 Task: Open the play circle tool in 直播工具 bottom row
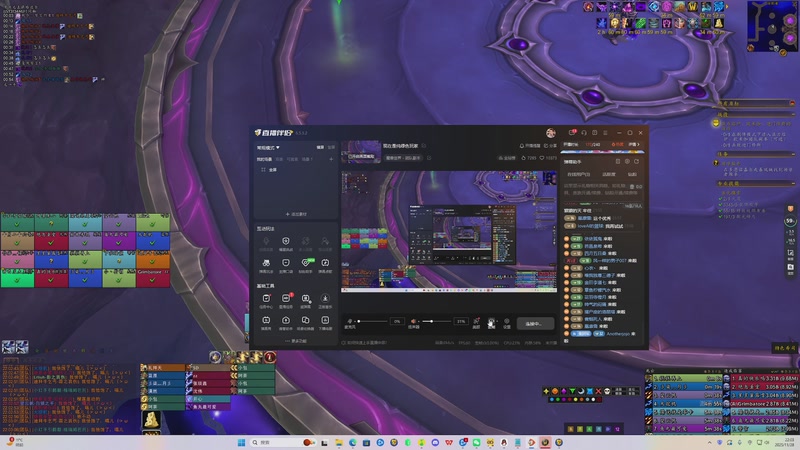coord(286,322)
